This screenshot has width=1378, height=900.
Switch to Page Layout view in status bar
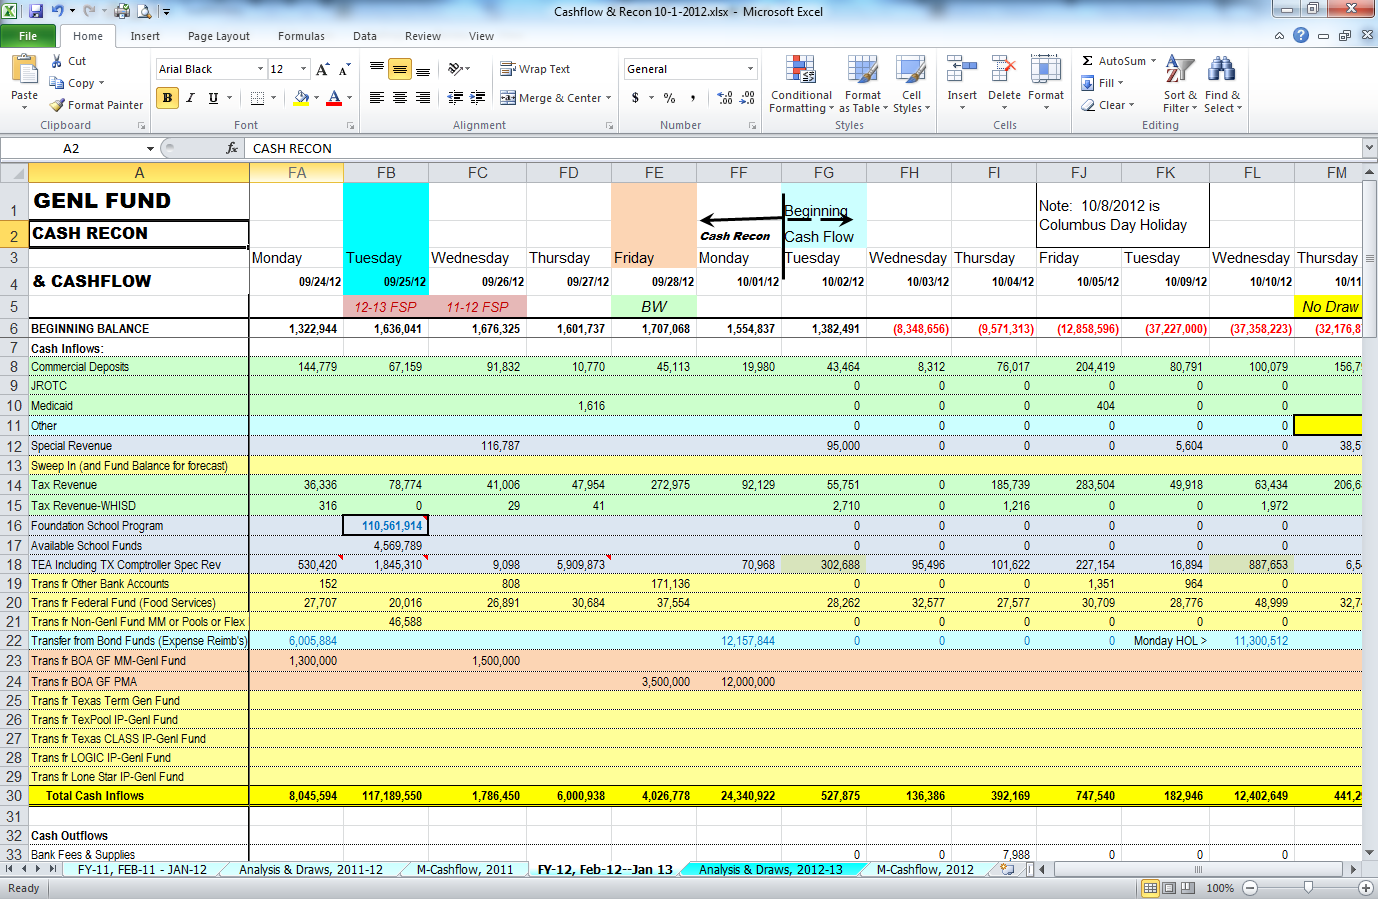1168,888
